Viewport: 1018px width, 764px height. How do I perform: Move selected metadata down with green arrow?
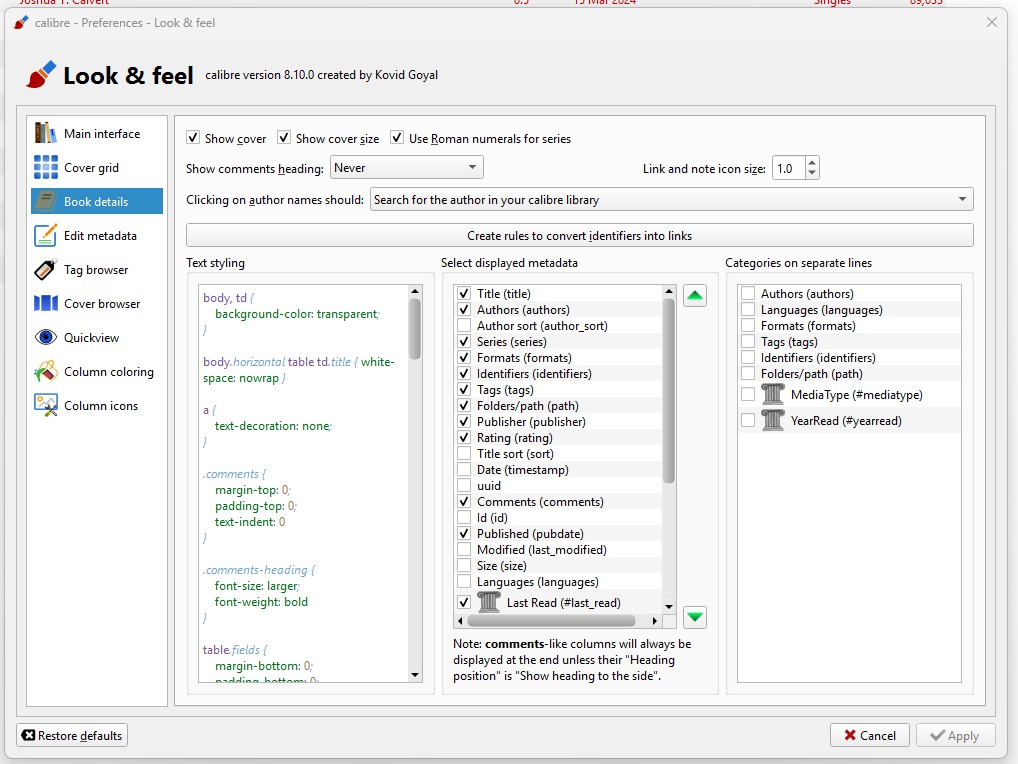point(695,617)
